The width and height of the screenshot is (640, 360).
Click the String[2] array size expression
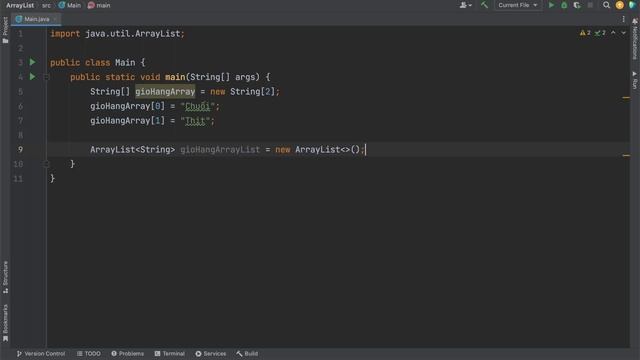(253, 91)
